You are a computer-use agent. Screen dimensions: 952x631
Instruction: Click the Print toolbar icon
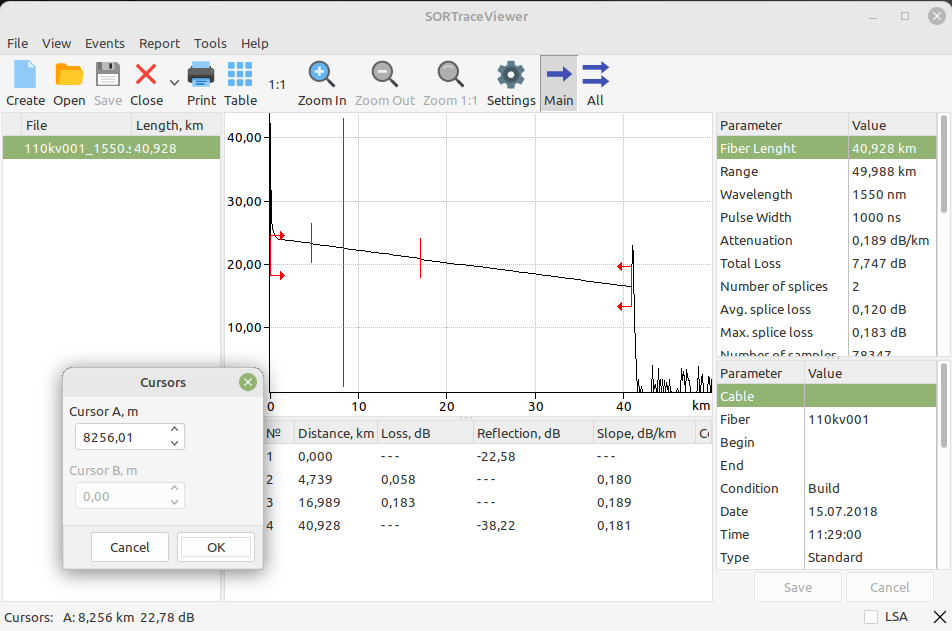tap(201, 76)
